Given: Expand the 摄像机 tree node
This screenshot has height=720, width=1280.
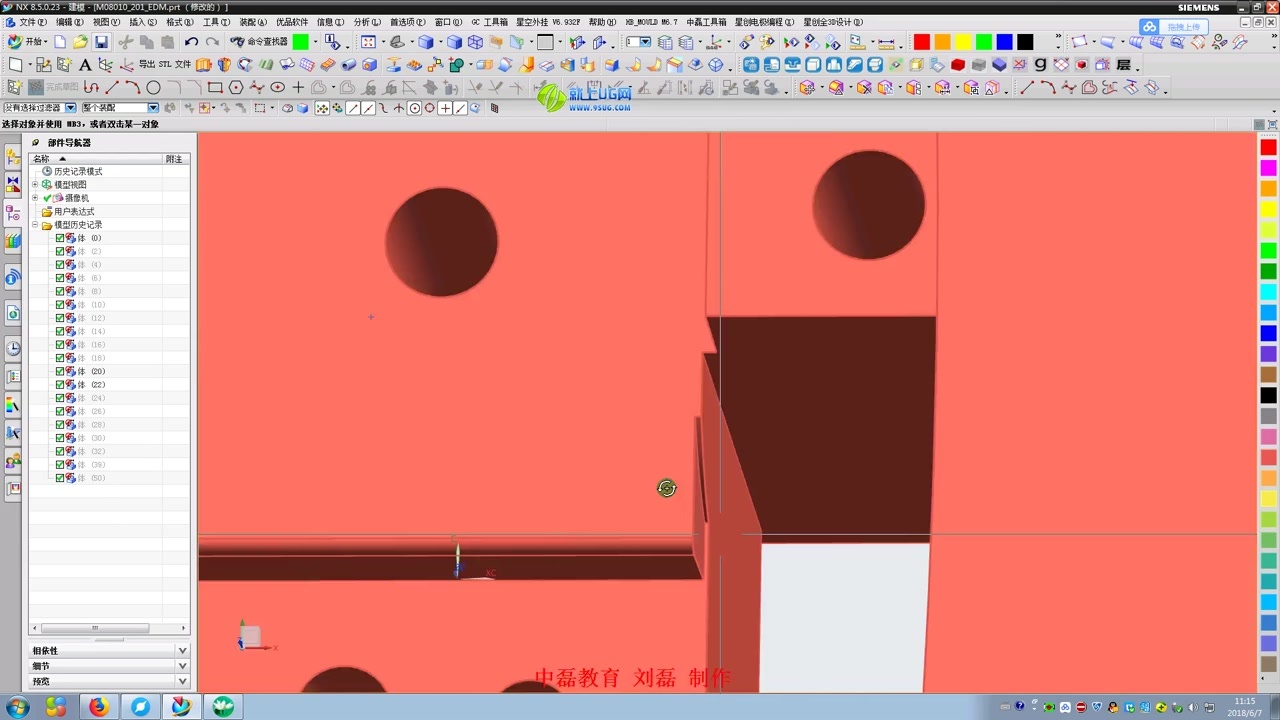Looking at the screenshot, I should [x=35, y=198].
